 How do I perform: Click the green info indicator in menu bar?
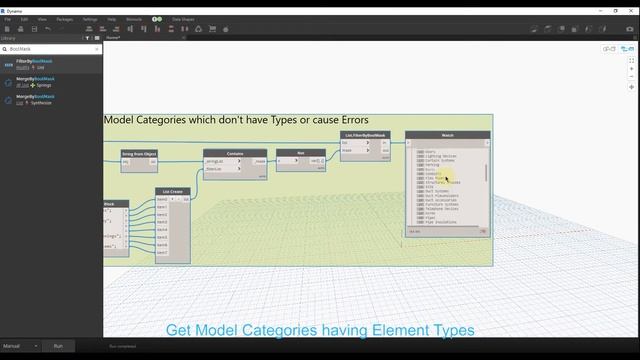(157, 19)
